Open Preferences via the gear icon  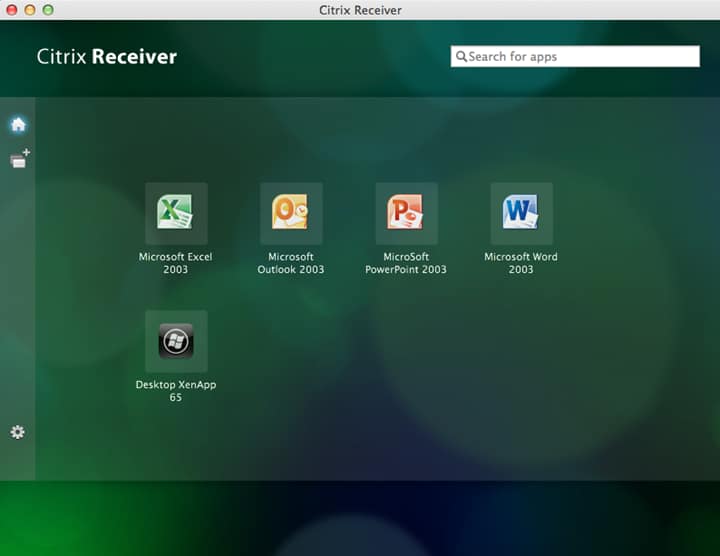point(17,432)
